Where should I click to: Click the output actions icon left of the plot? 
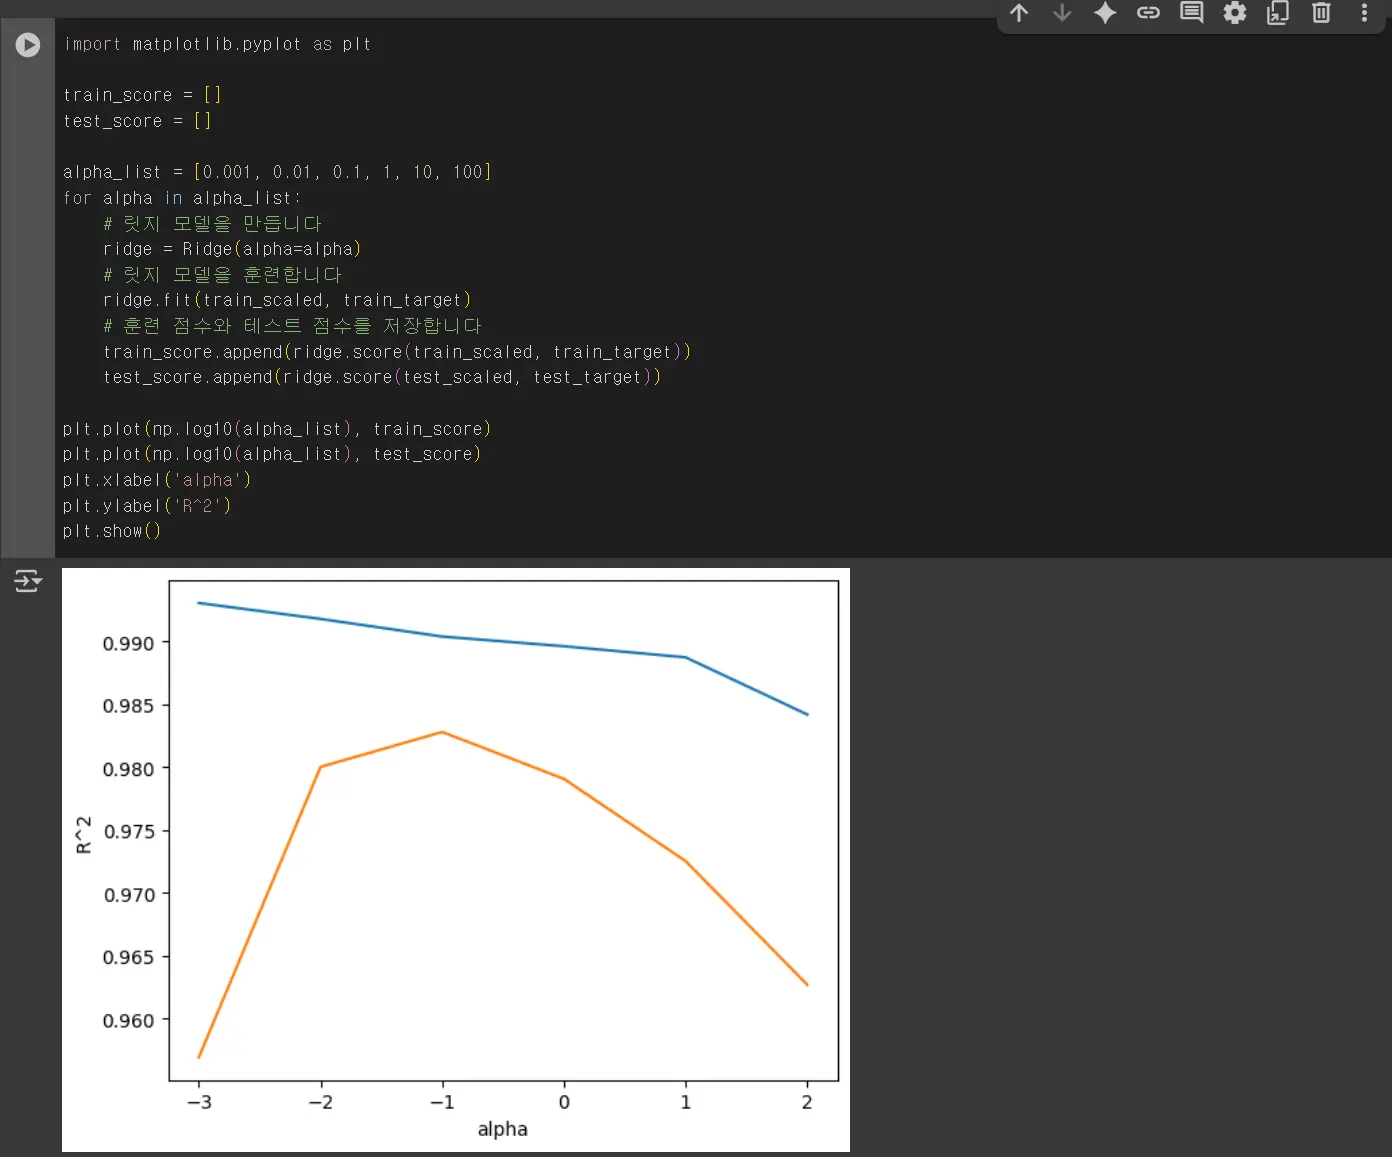(x=27, y=581)
